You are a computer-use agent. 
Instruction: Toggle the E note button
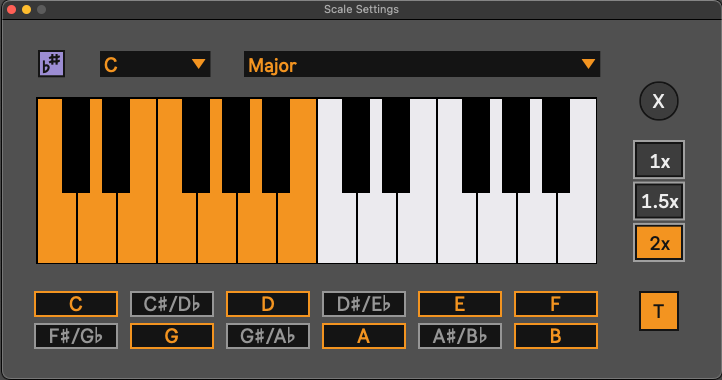[x=460, y=304]
